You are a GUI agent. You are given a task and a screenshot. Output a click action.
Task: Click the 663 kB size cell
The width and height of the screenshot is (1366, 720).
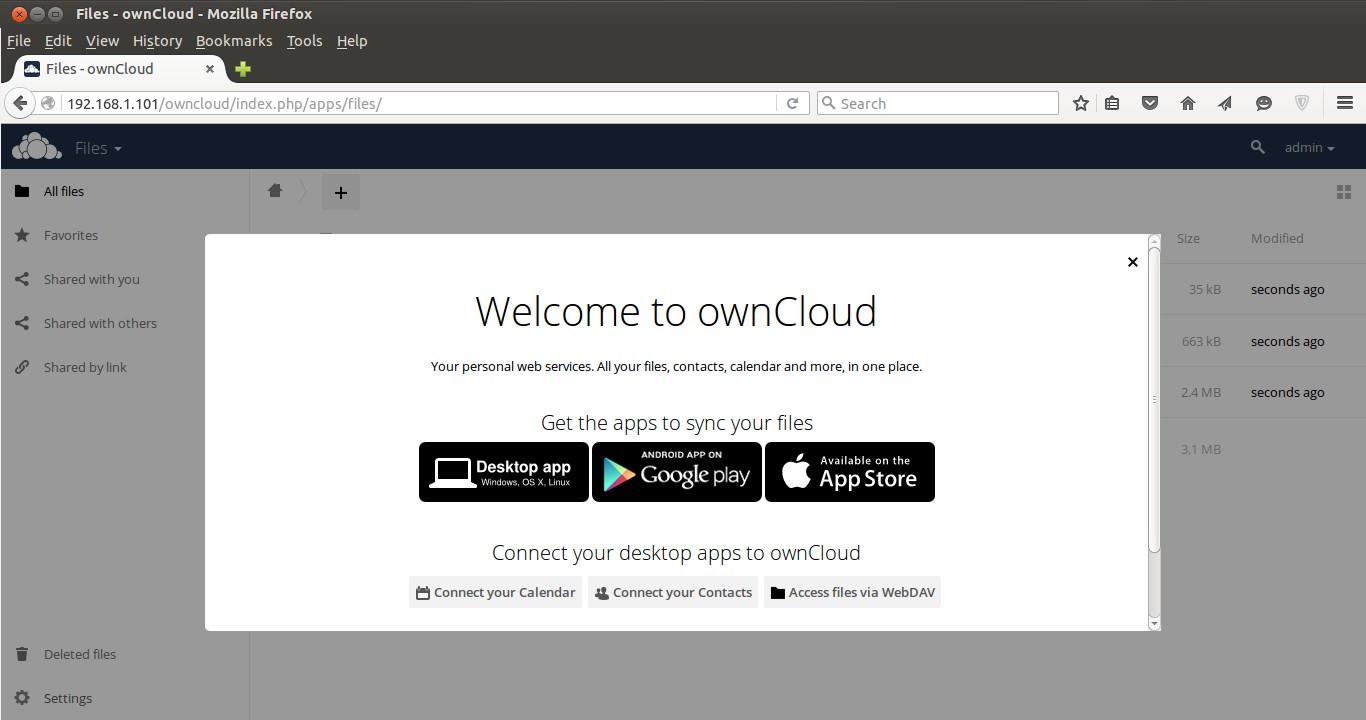coord(1201,341)
